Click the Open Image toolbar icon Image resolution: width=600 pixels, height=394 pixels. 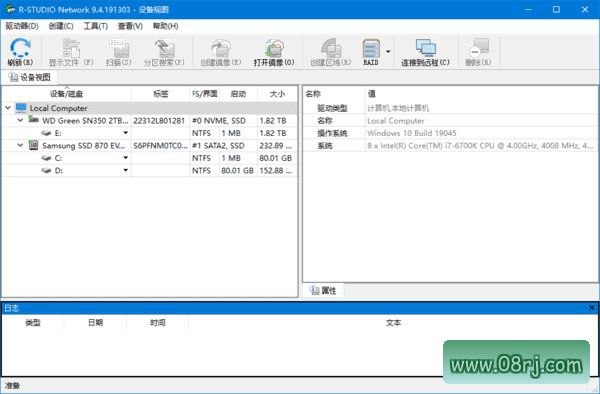click(x=274, y=47)
